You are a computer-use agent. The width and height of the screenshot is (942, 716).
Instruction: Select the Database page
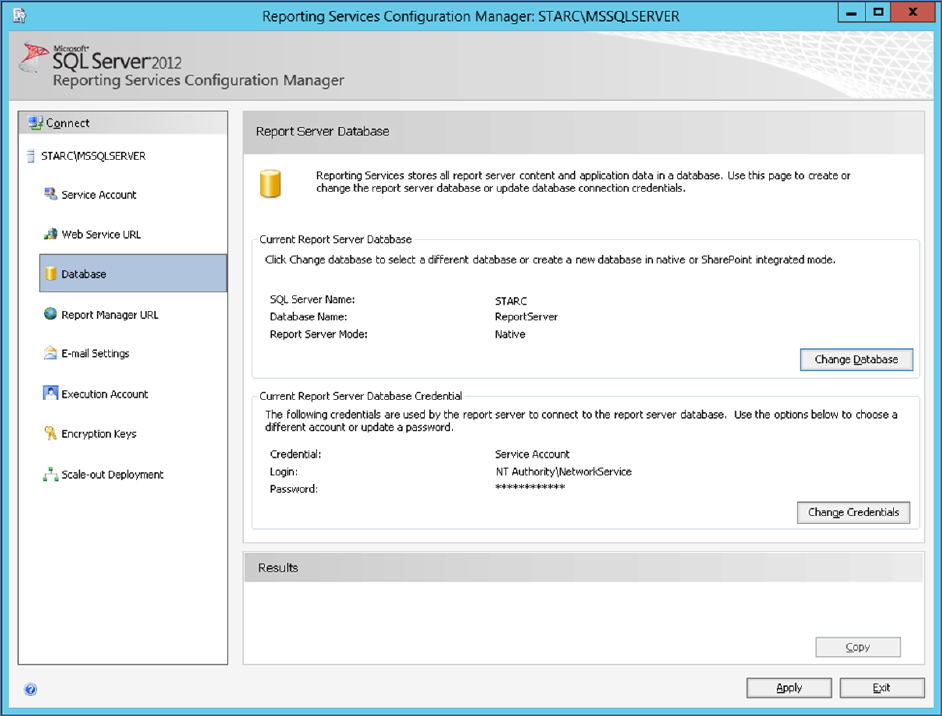133,273
